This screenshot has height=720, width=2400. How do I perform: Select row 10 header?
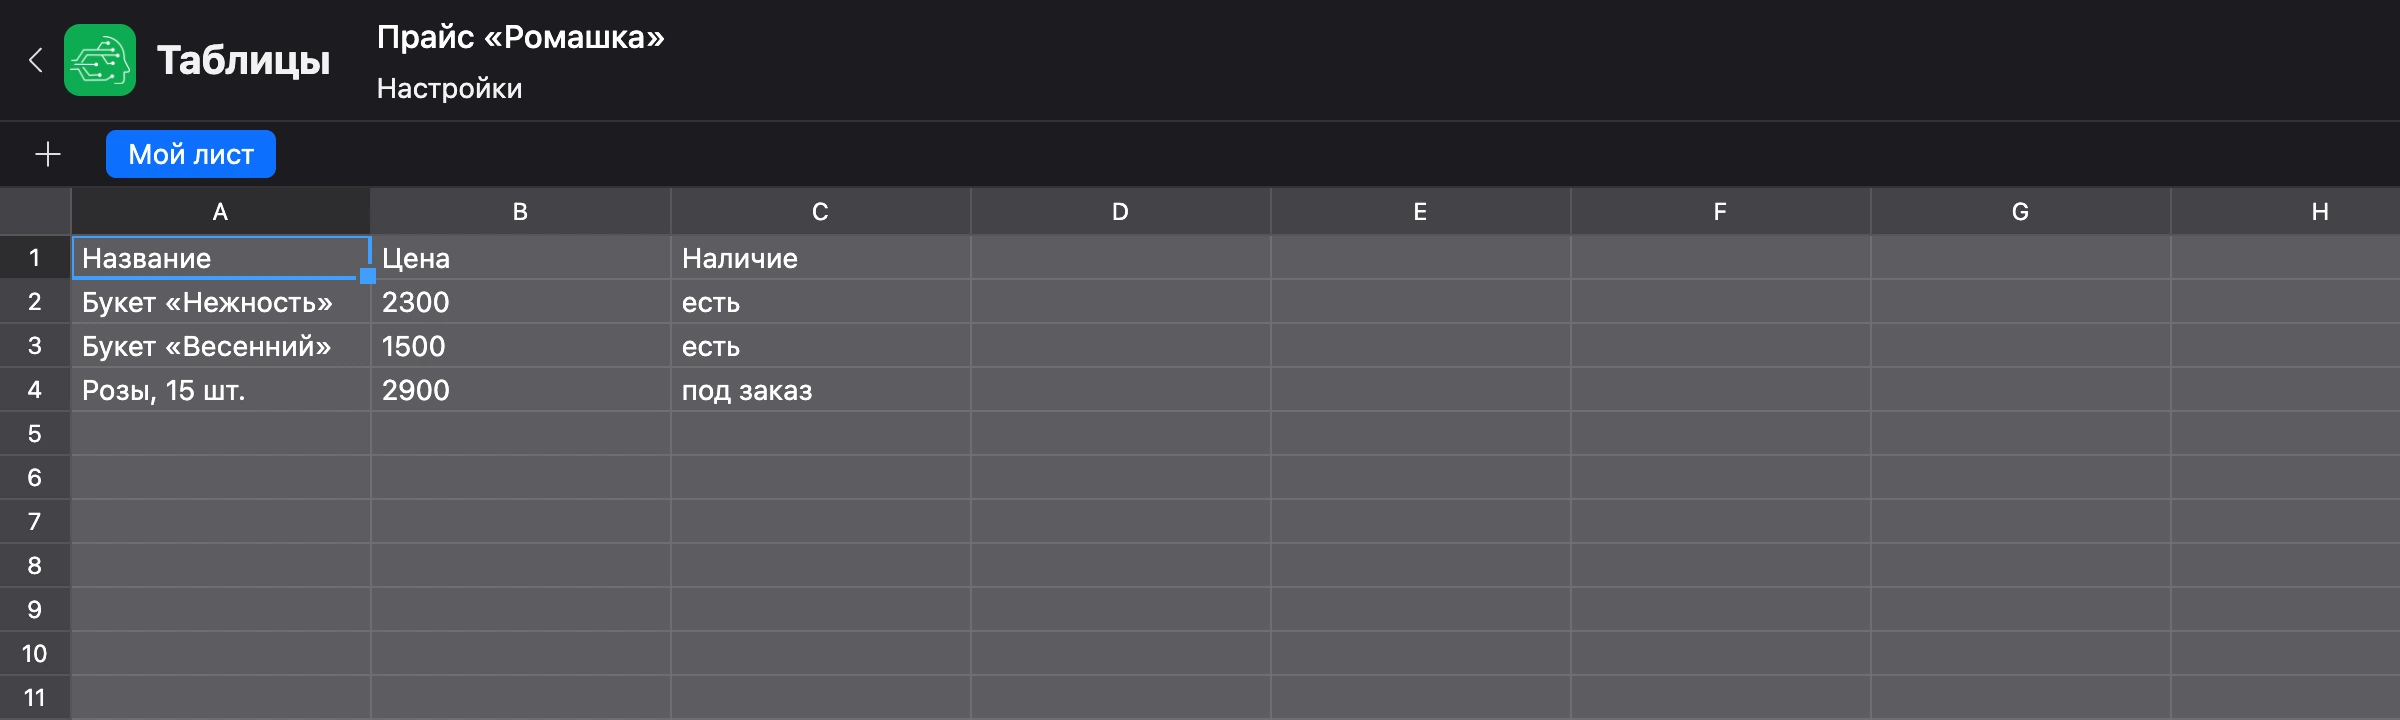pyautogui.click(x=35, y=654)
